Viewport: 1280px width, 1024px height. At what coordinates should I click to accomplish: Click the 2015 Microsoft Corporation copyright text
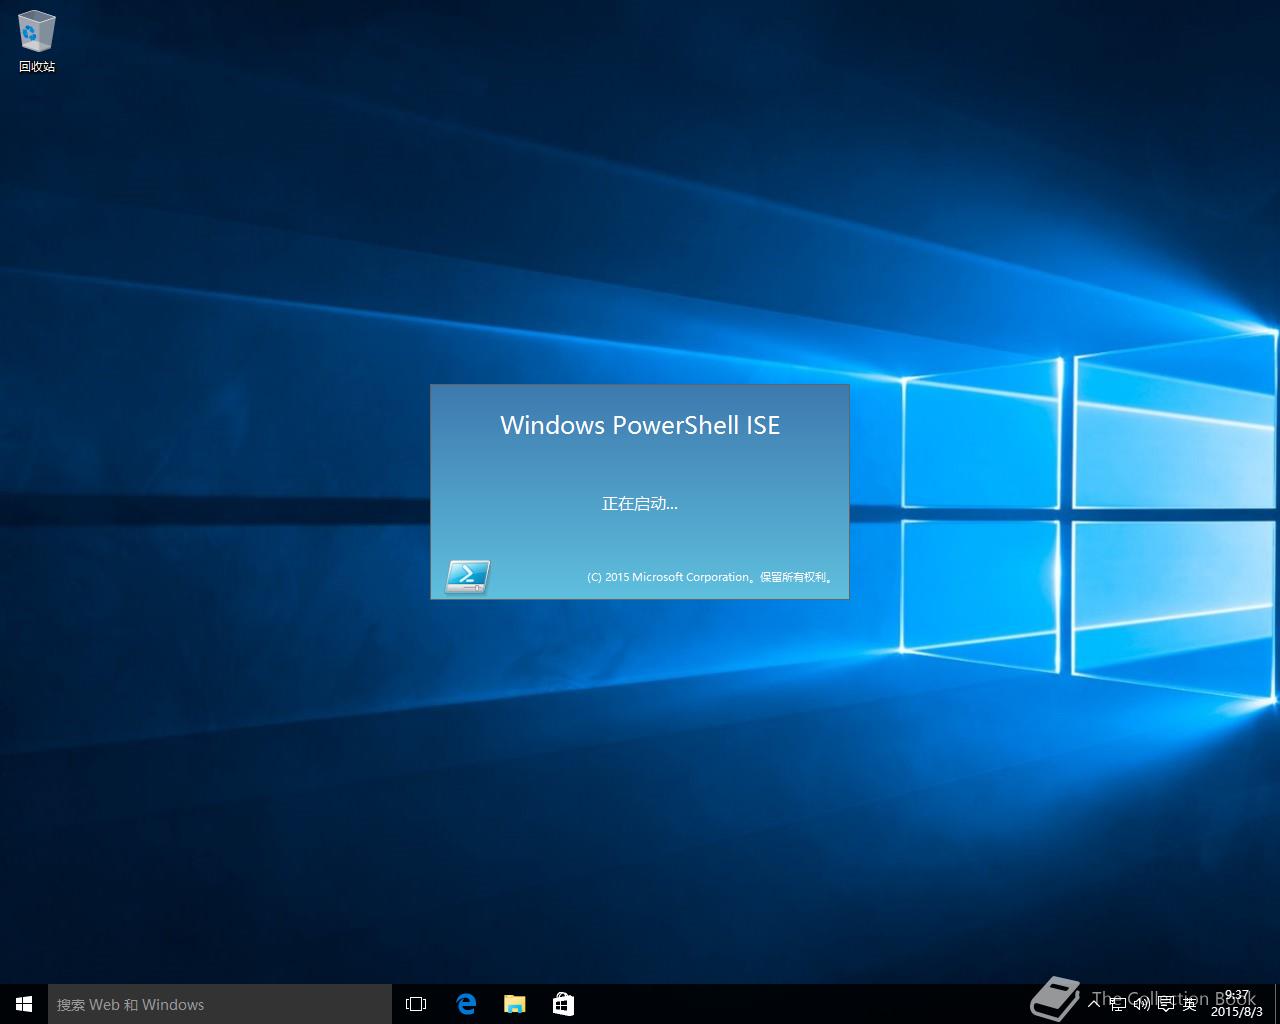709,577
